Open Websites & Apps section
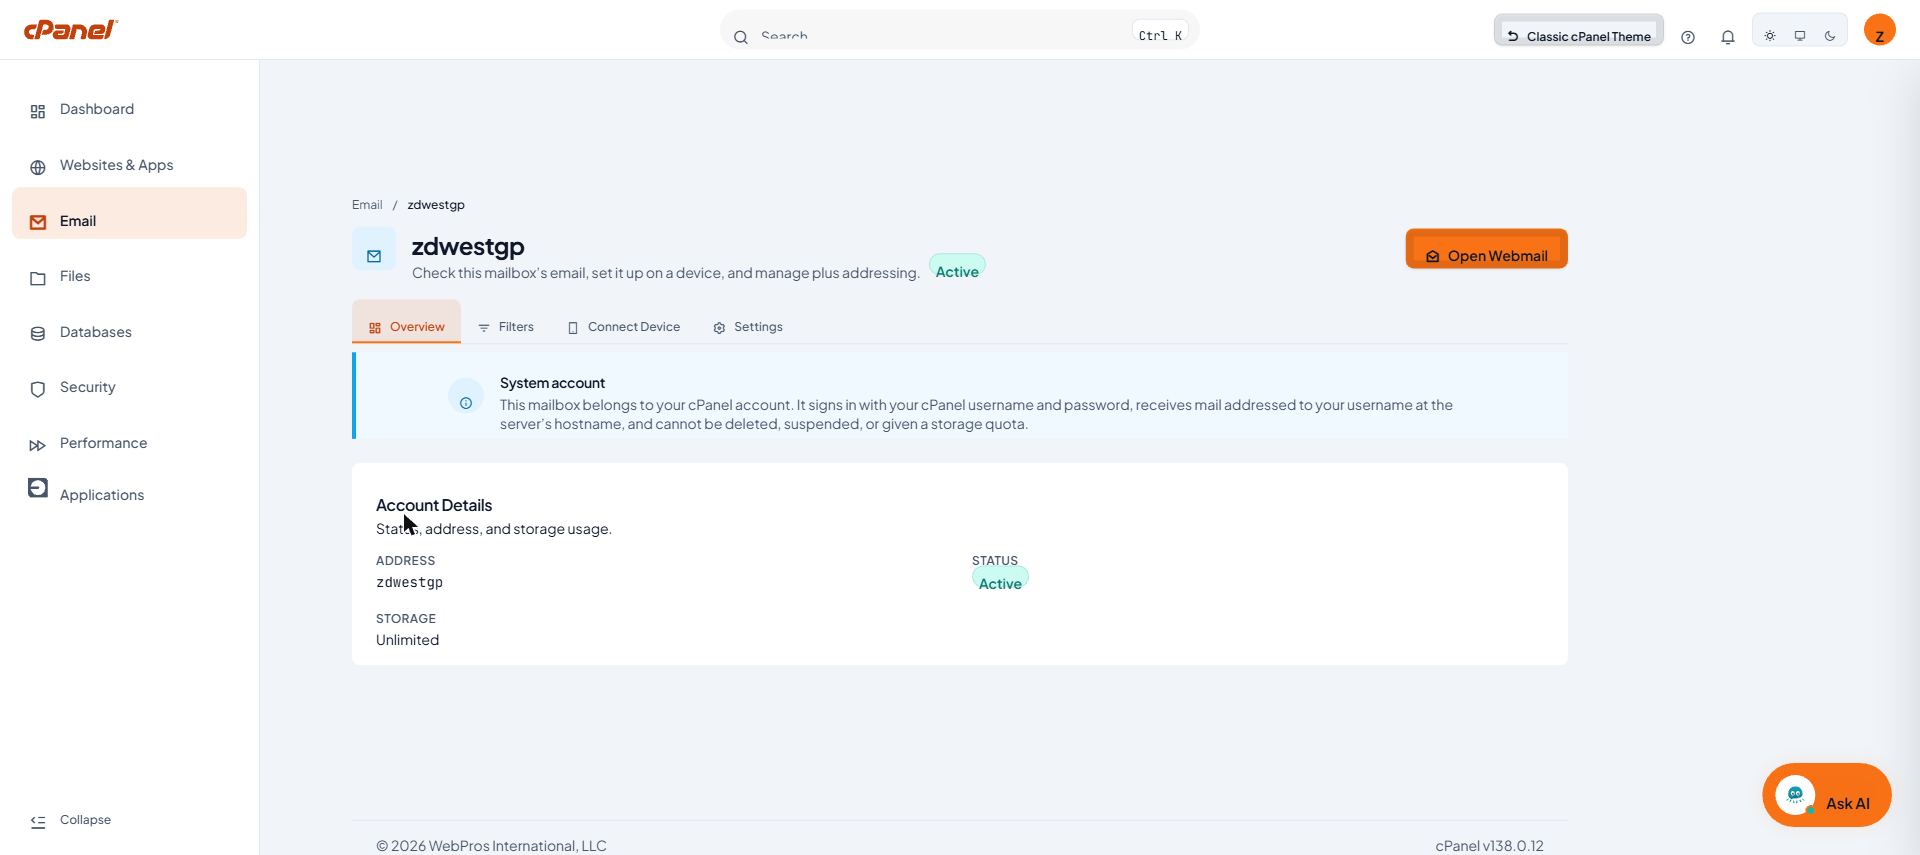 [x=129, y=166]
